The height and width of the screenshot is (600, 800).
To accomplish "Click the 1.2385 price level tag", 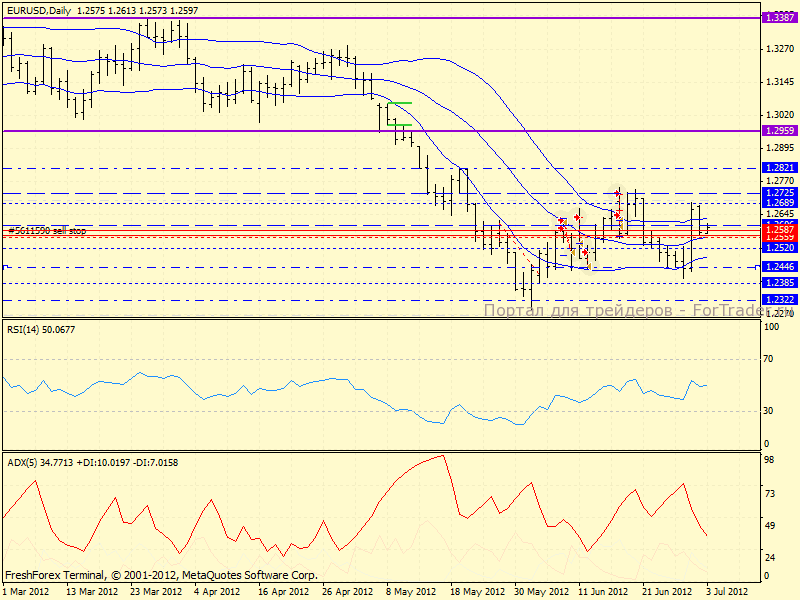I will (777, 283).
